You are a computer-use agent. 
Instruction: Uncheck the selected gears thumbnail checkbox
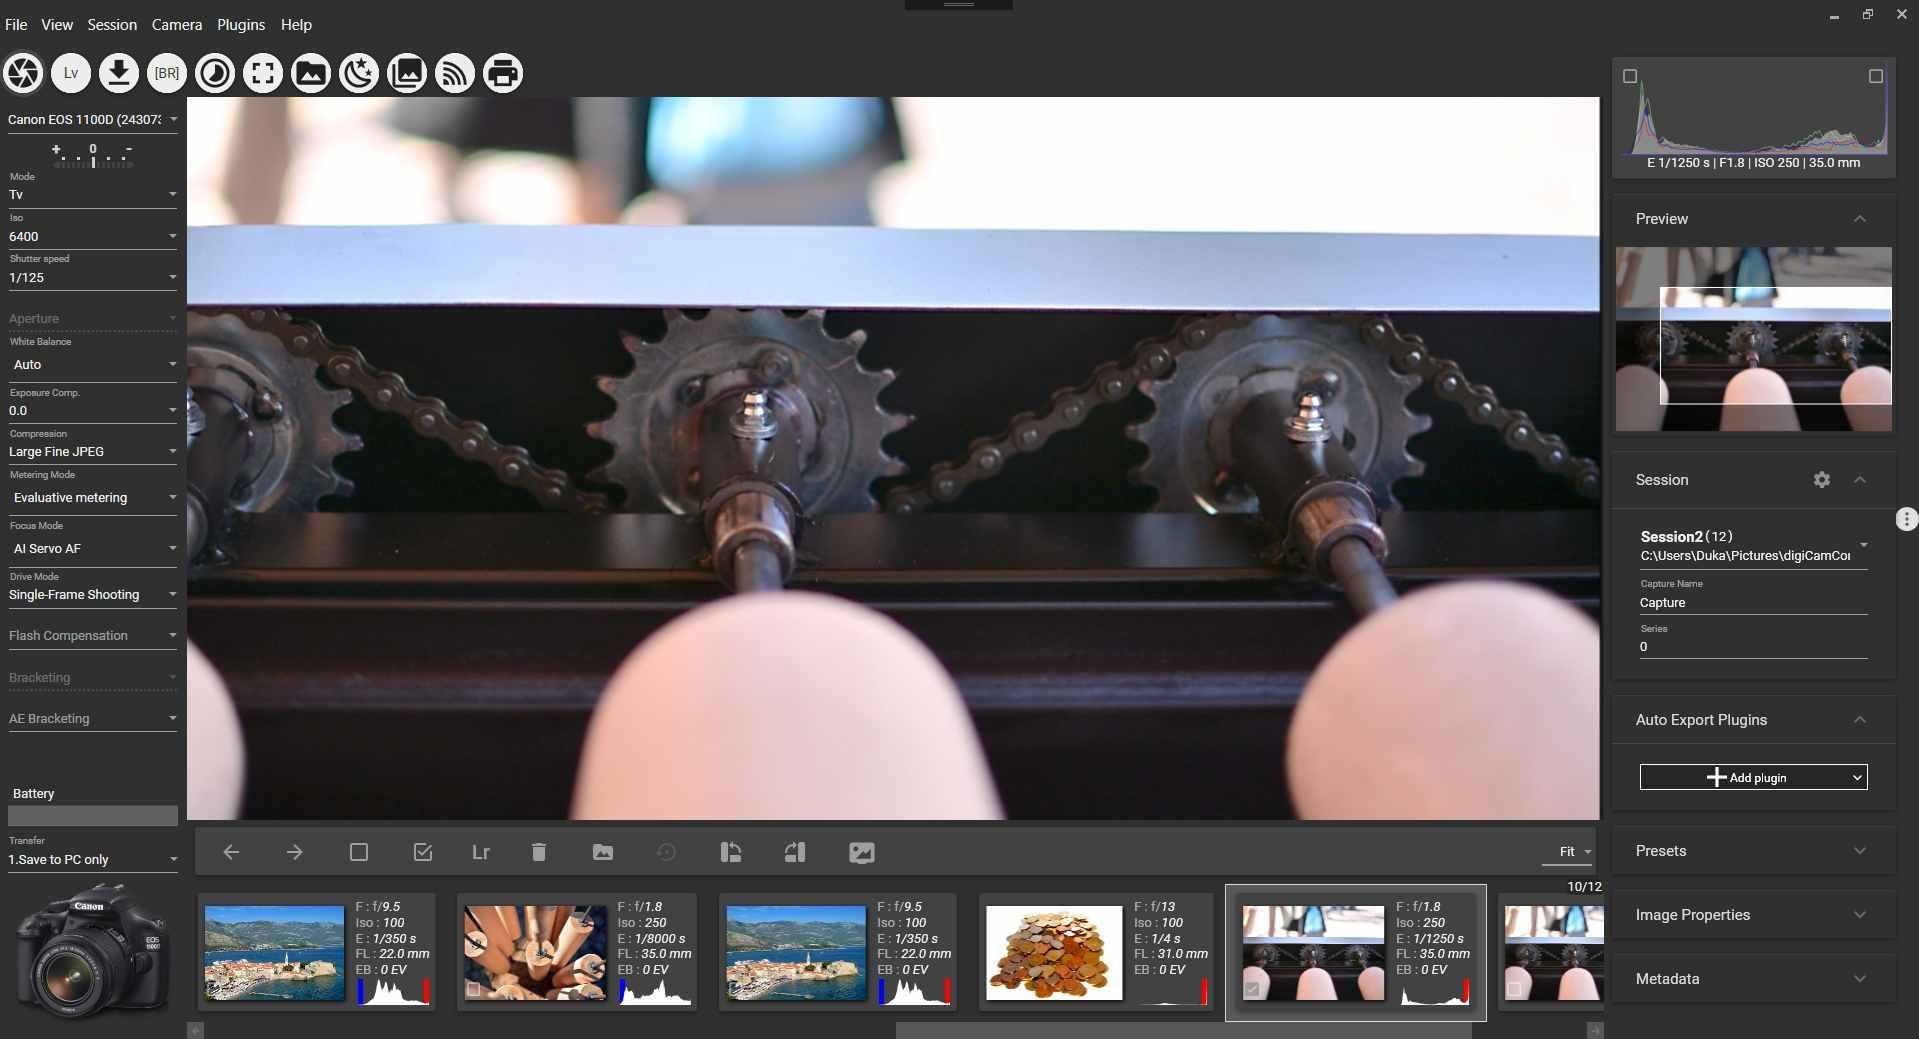tap(1252, 989)
